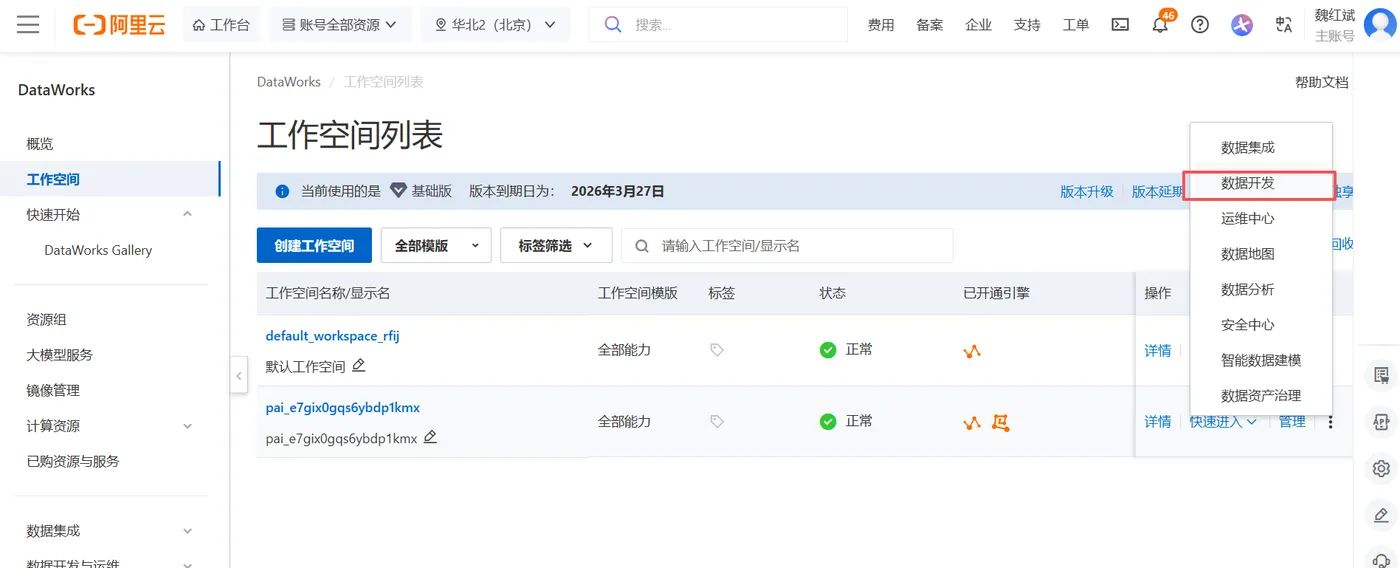Select 数据资产治理 from the quick-enter menu
Screen dimensions: 1400x568
point(1260,396)
